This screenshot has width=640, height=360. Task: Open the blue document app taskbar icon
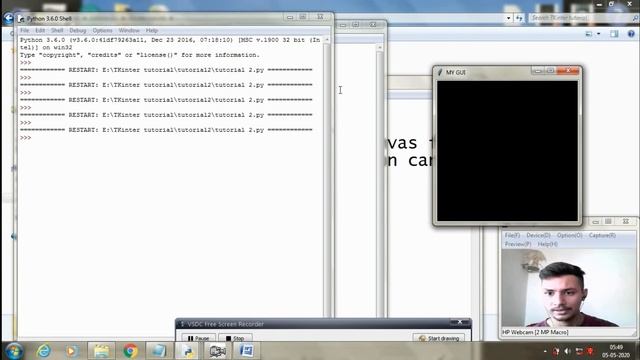[246, 351]
